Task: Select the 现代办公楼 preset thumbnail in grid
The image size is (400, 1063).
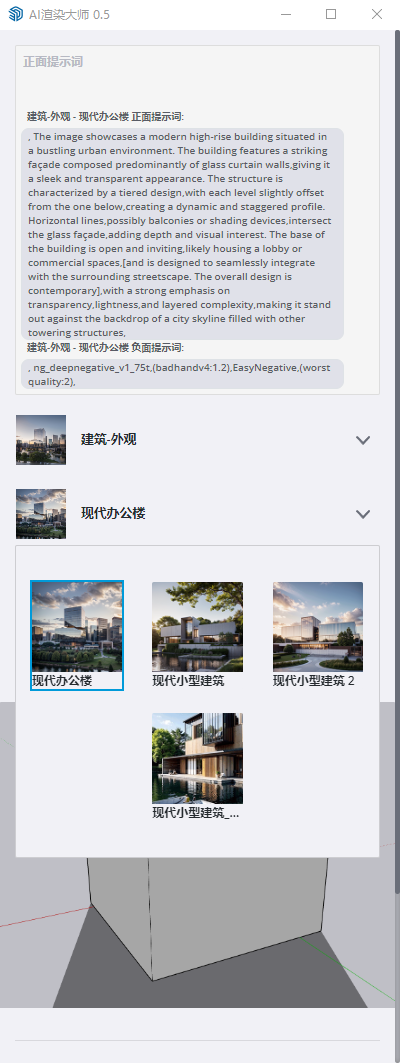Action: tap(77, 626)
